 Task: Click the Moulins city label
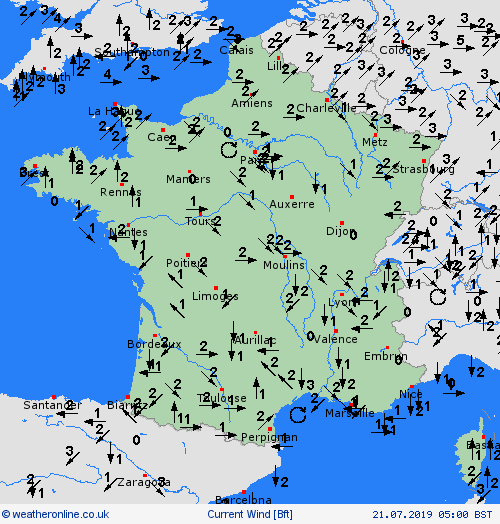pyautogui.click(x=284, y=265)
